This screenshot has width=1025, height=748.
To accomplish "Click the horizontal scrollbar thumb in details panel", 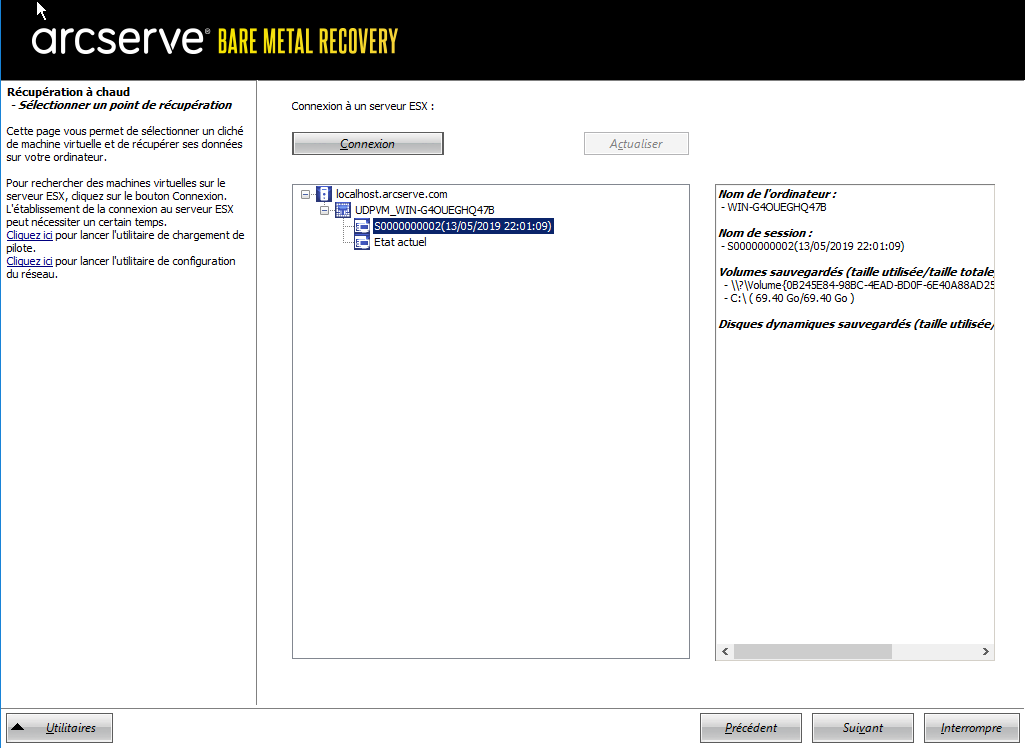I will (x=813, y=651).
